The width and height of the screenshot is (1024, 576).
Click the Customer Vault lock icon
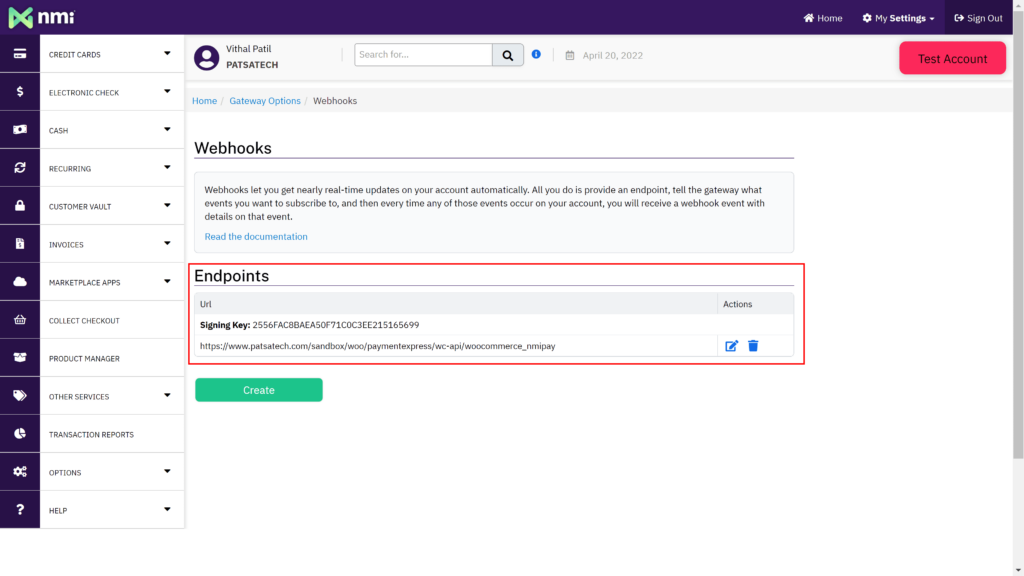click(x=20, y=206)
